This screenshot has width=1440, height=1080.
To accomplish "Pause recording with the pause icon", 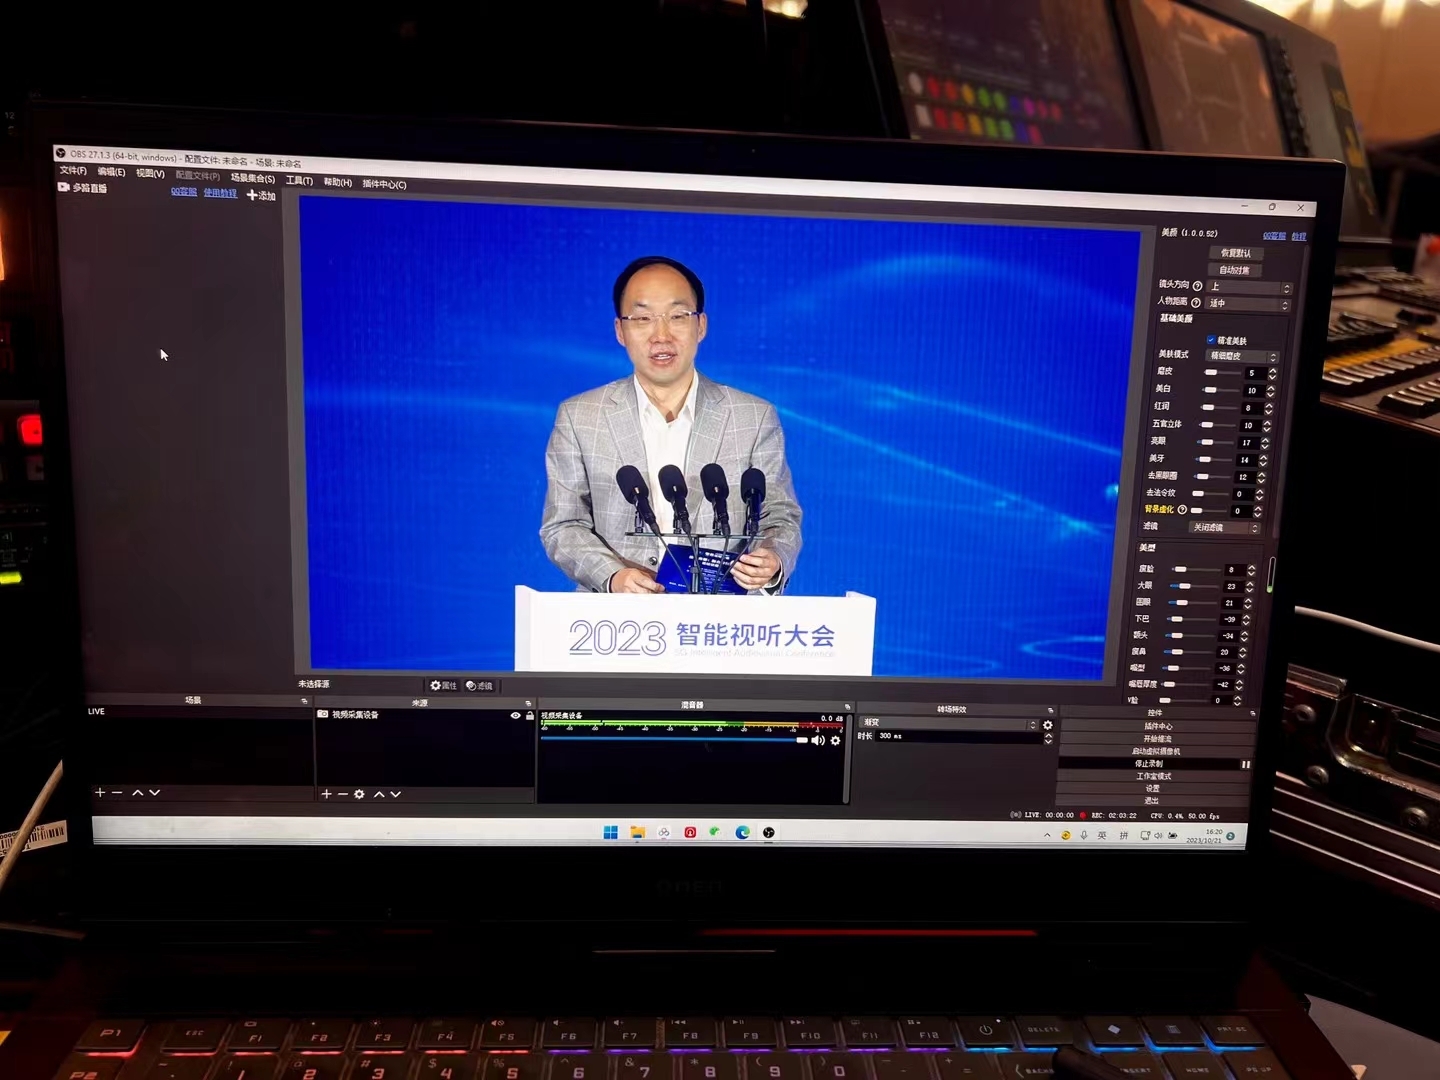I will point(1245,765).
